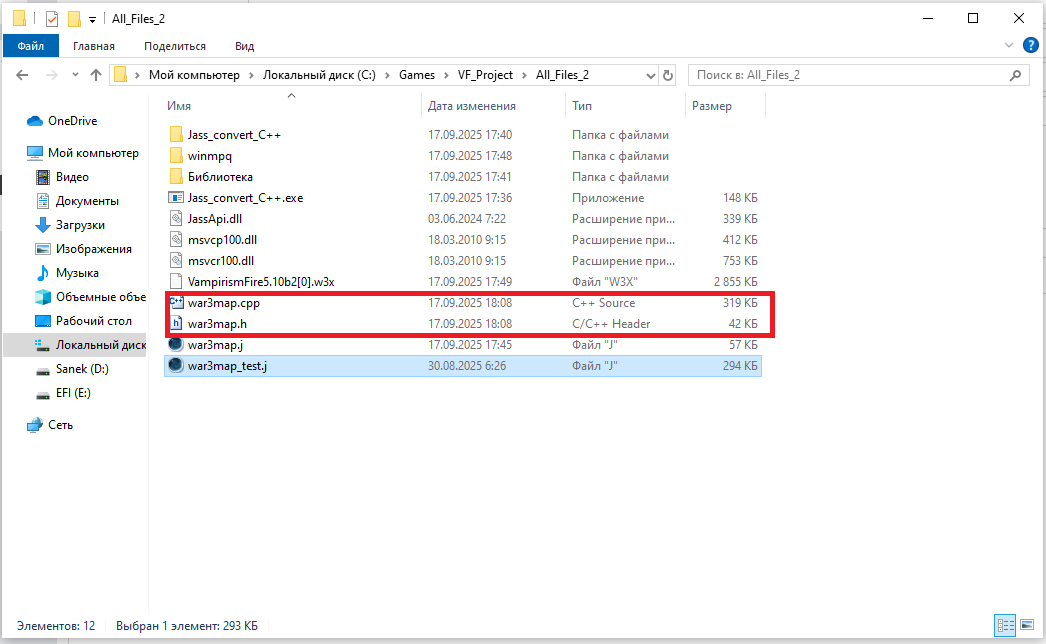The height and width of the screenshot is (644, 1046).
Task: Select the war3map.h header file icon
Action: point(176,324)
